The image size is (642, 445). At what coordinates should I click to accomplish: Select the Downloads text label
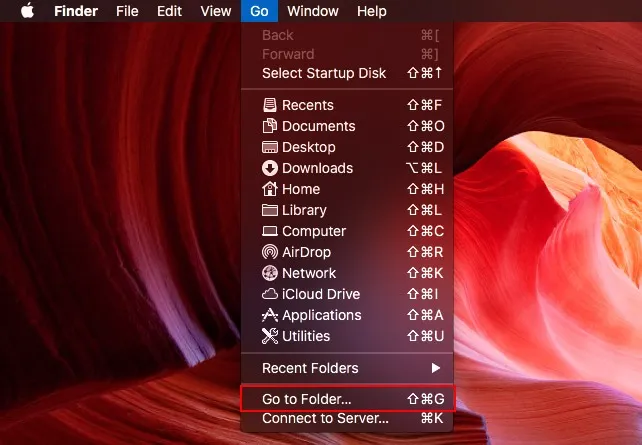click(317, 168)
